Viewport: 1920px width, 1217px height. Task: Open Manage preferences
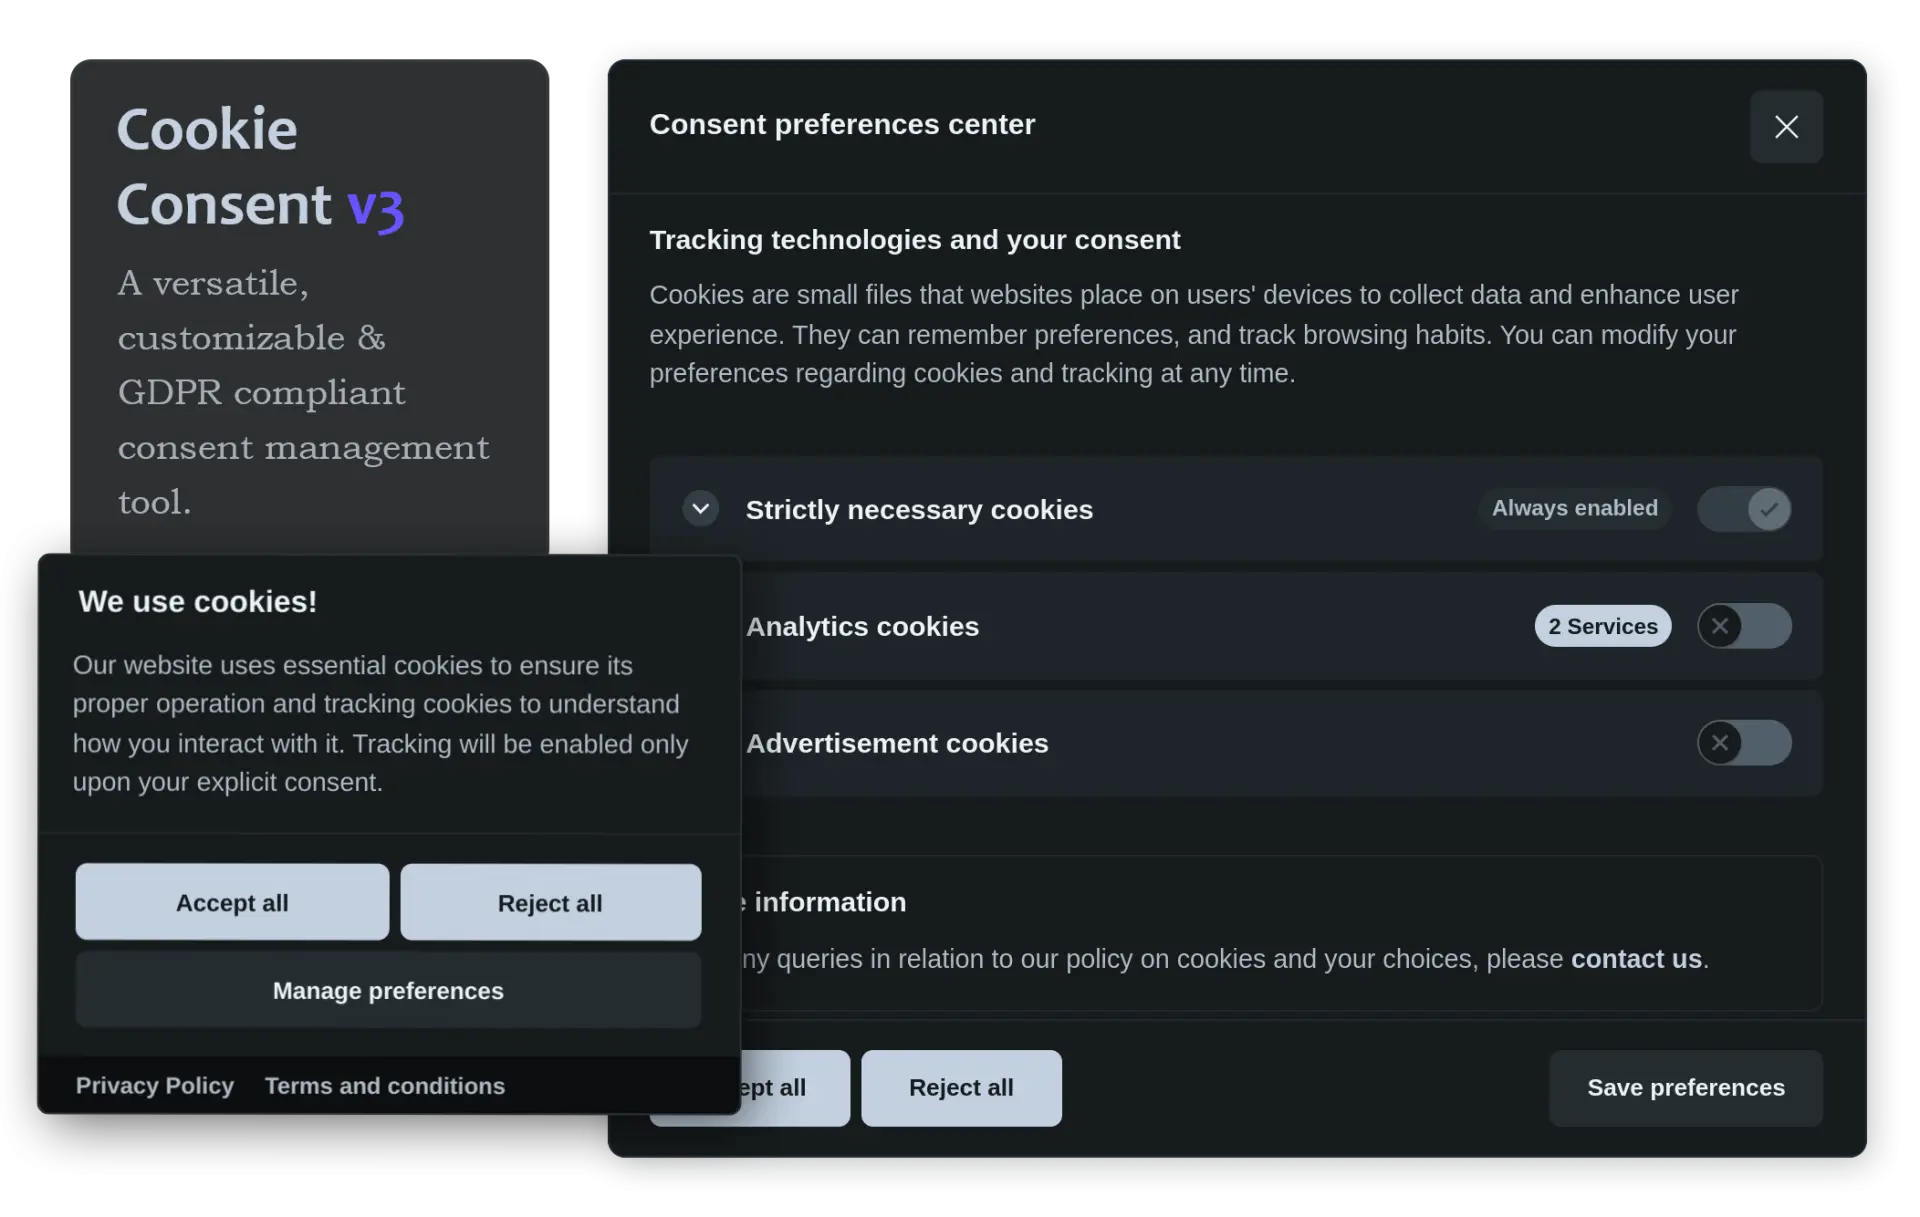[x=388, y=991]
